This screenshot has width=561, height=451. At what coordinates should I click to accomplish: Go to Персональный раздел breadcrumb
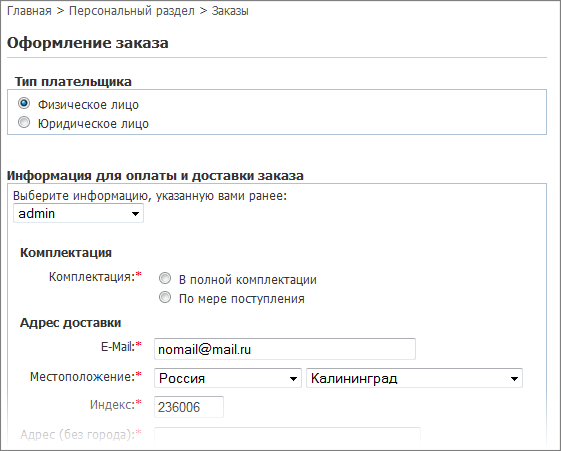coord(132,11)
